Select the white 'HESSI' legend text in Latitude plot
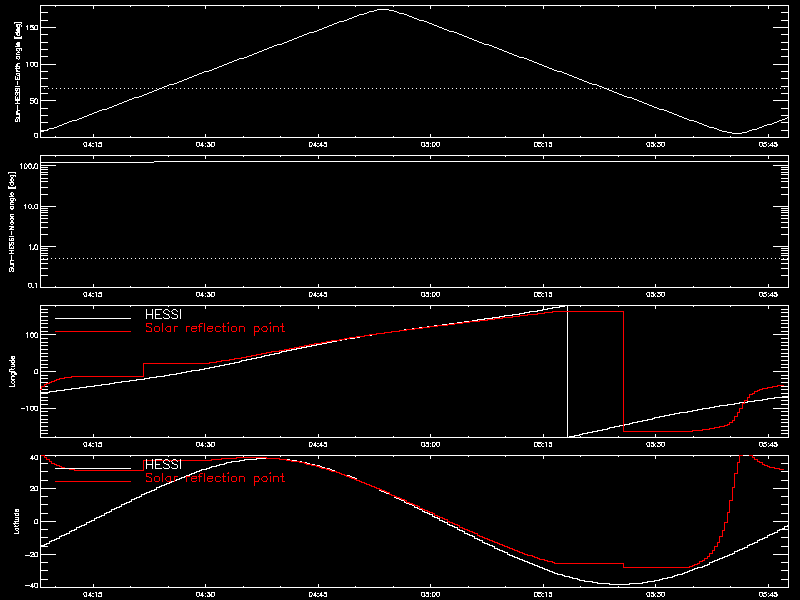Screen dimensions: 800x600 tap(163, 464)
